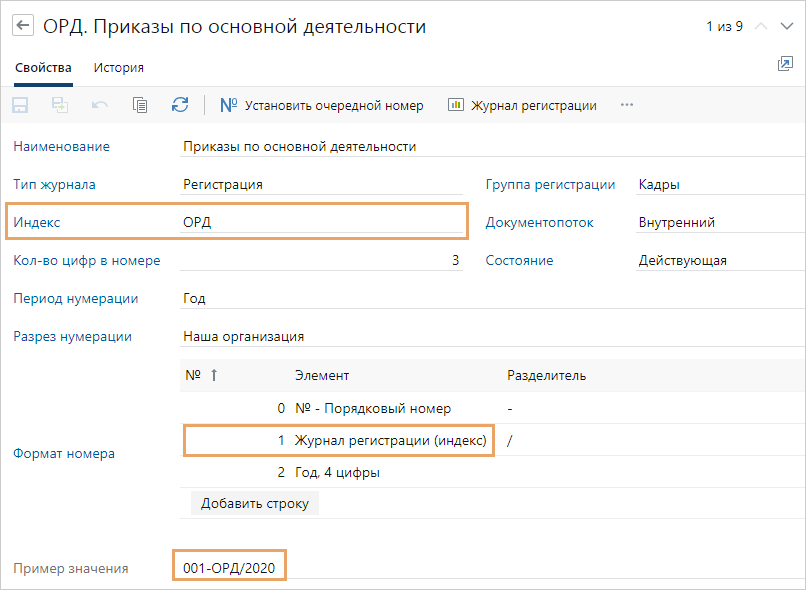Open the Тип журнала dropdown field
The image size is (806, 590).
click(x=322, y=184)
